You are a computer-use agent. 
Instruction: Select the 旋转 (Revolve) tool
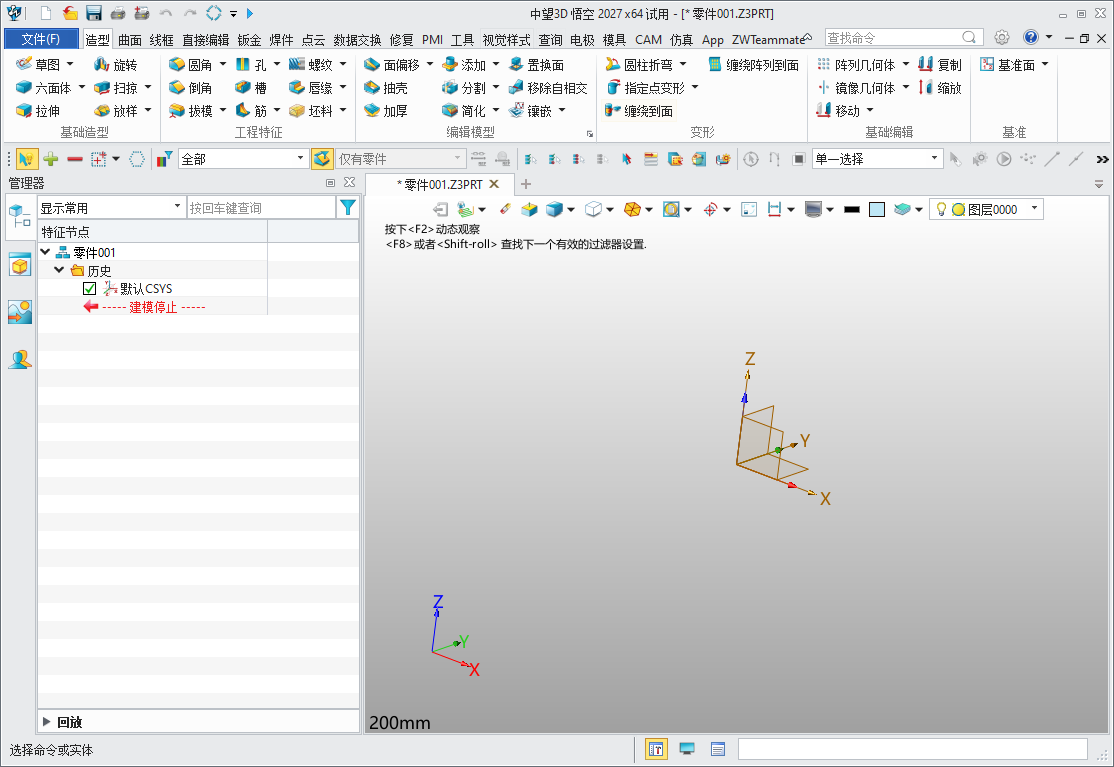click(116, 65)
